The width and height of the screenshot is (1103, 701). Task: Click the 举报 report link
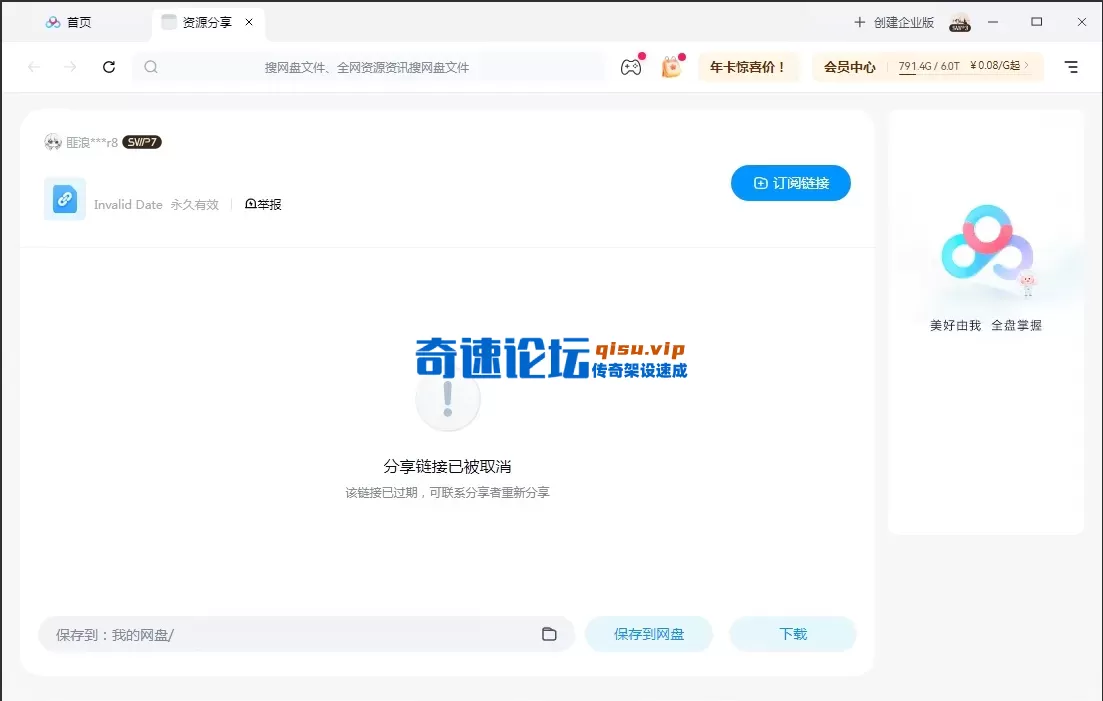264,204
